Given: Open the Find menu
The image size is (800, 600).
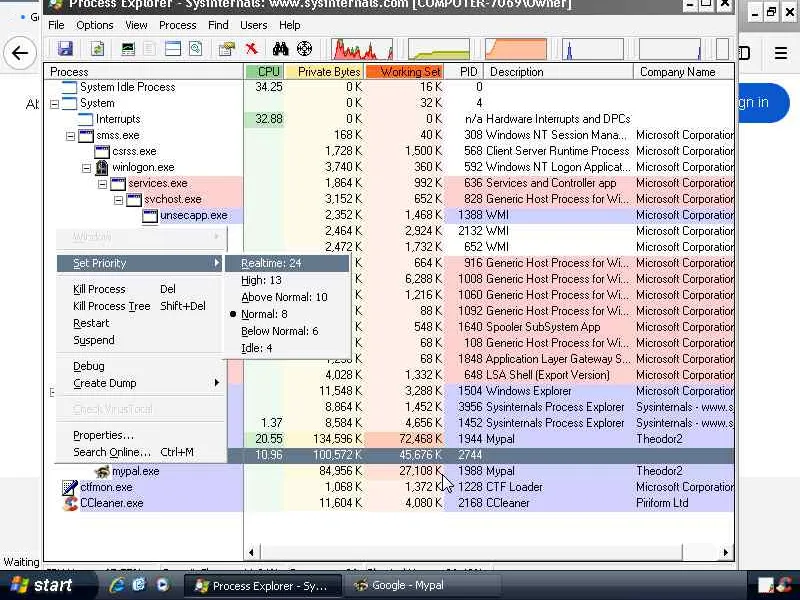Looking at the screenshot, I should pyautogui.click(x=218, y=25).
